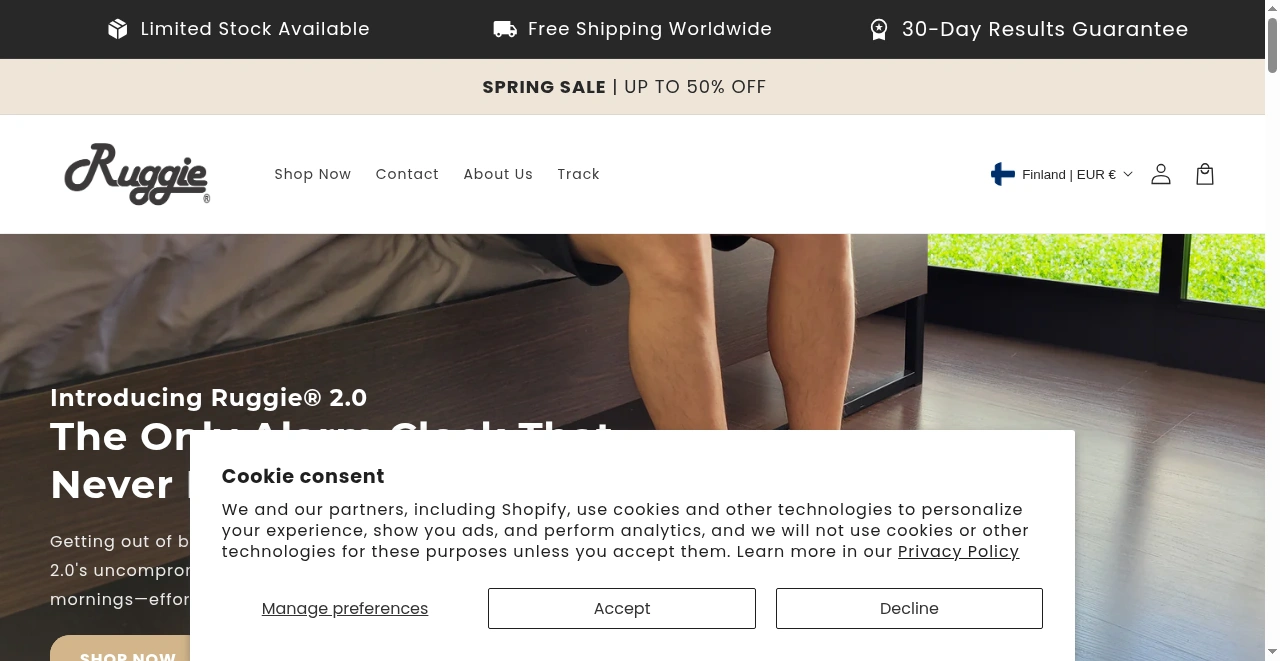Open Manage preferences for cookies
Screen dimensions: 1280x661
(x=344, y=608)
